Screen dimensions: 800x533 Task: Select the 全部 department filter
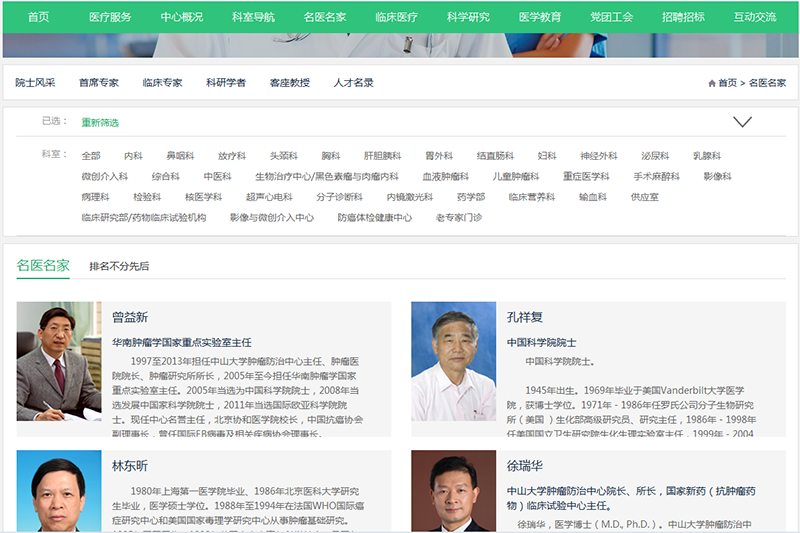click(x=91, y=156)
